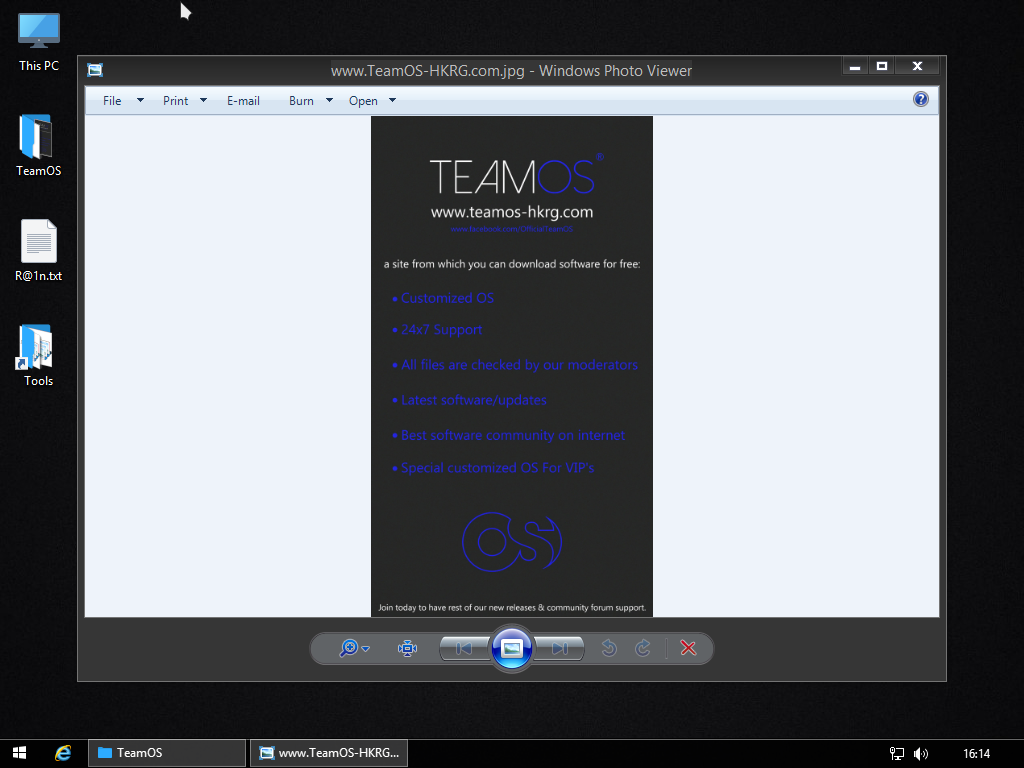
Task: Click the Photo Viewer title bar icon
Action: (95, 70)
